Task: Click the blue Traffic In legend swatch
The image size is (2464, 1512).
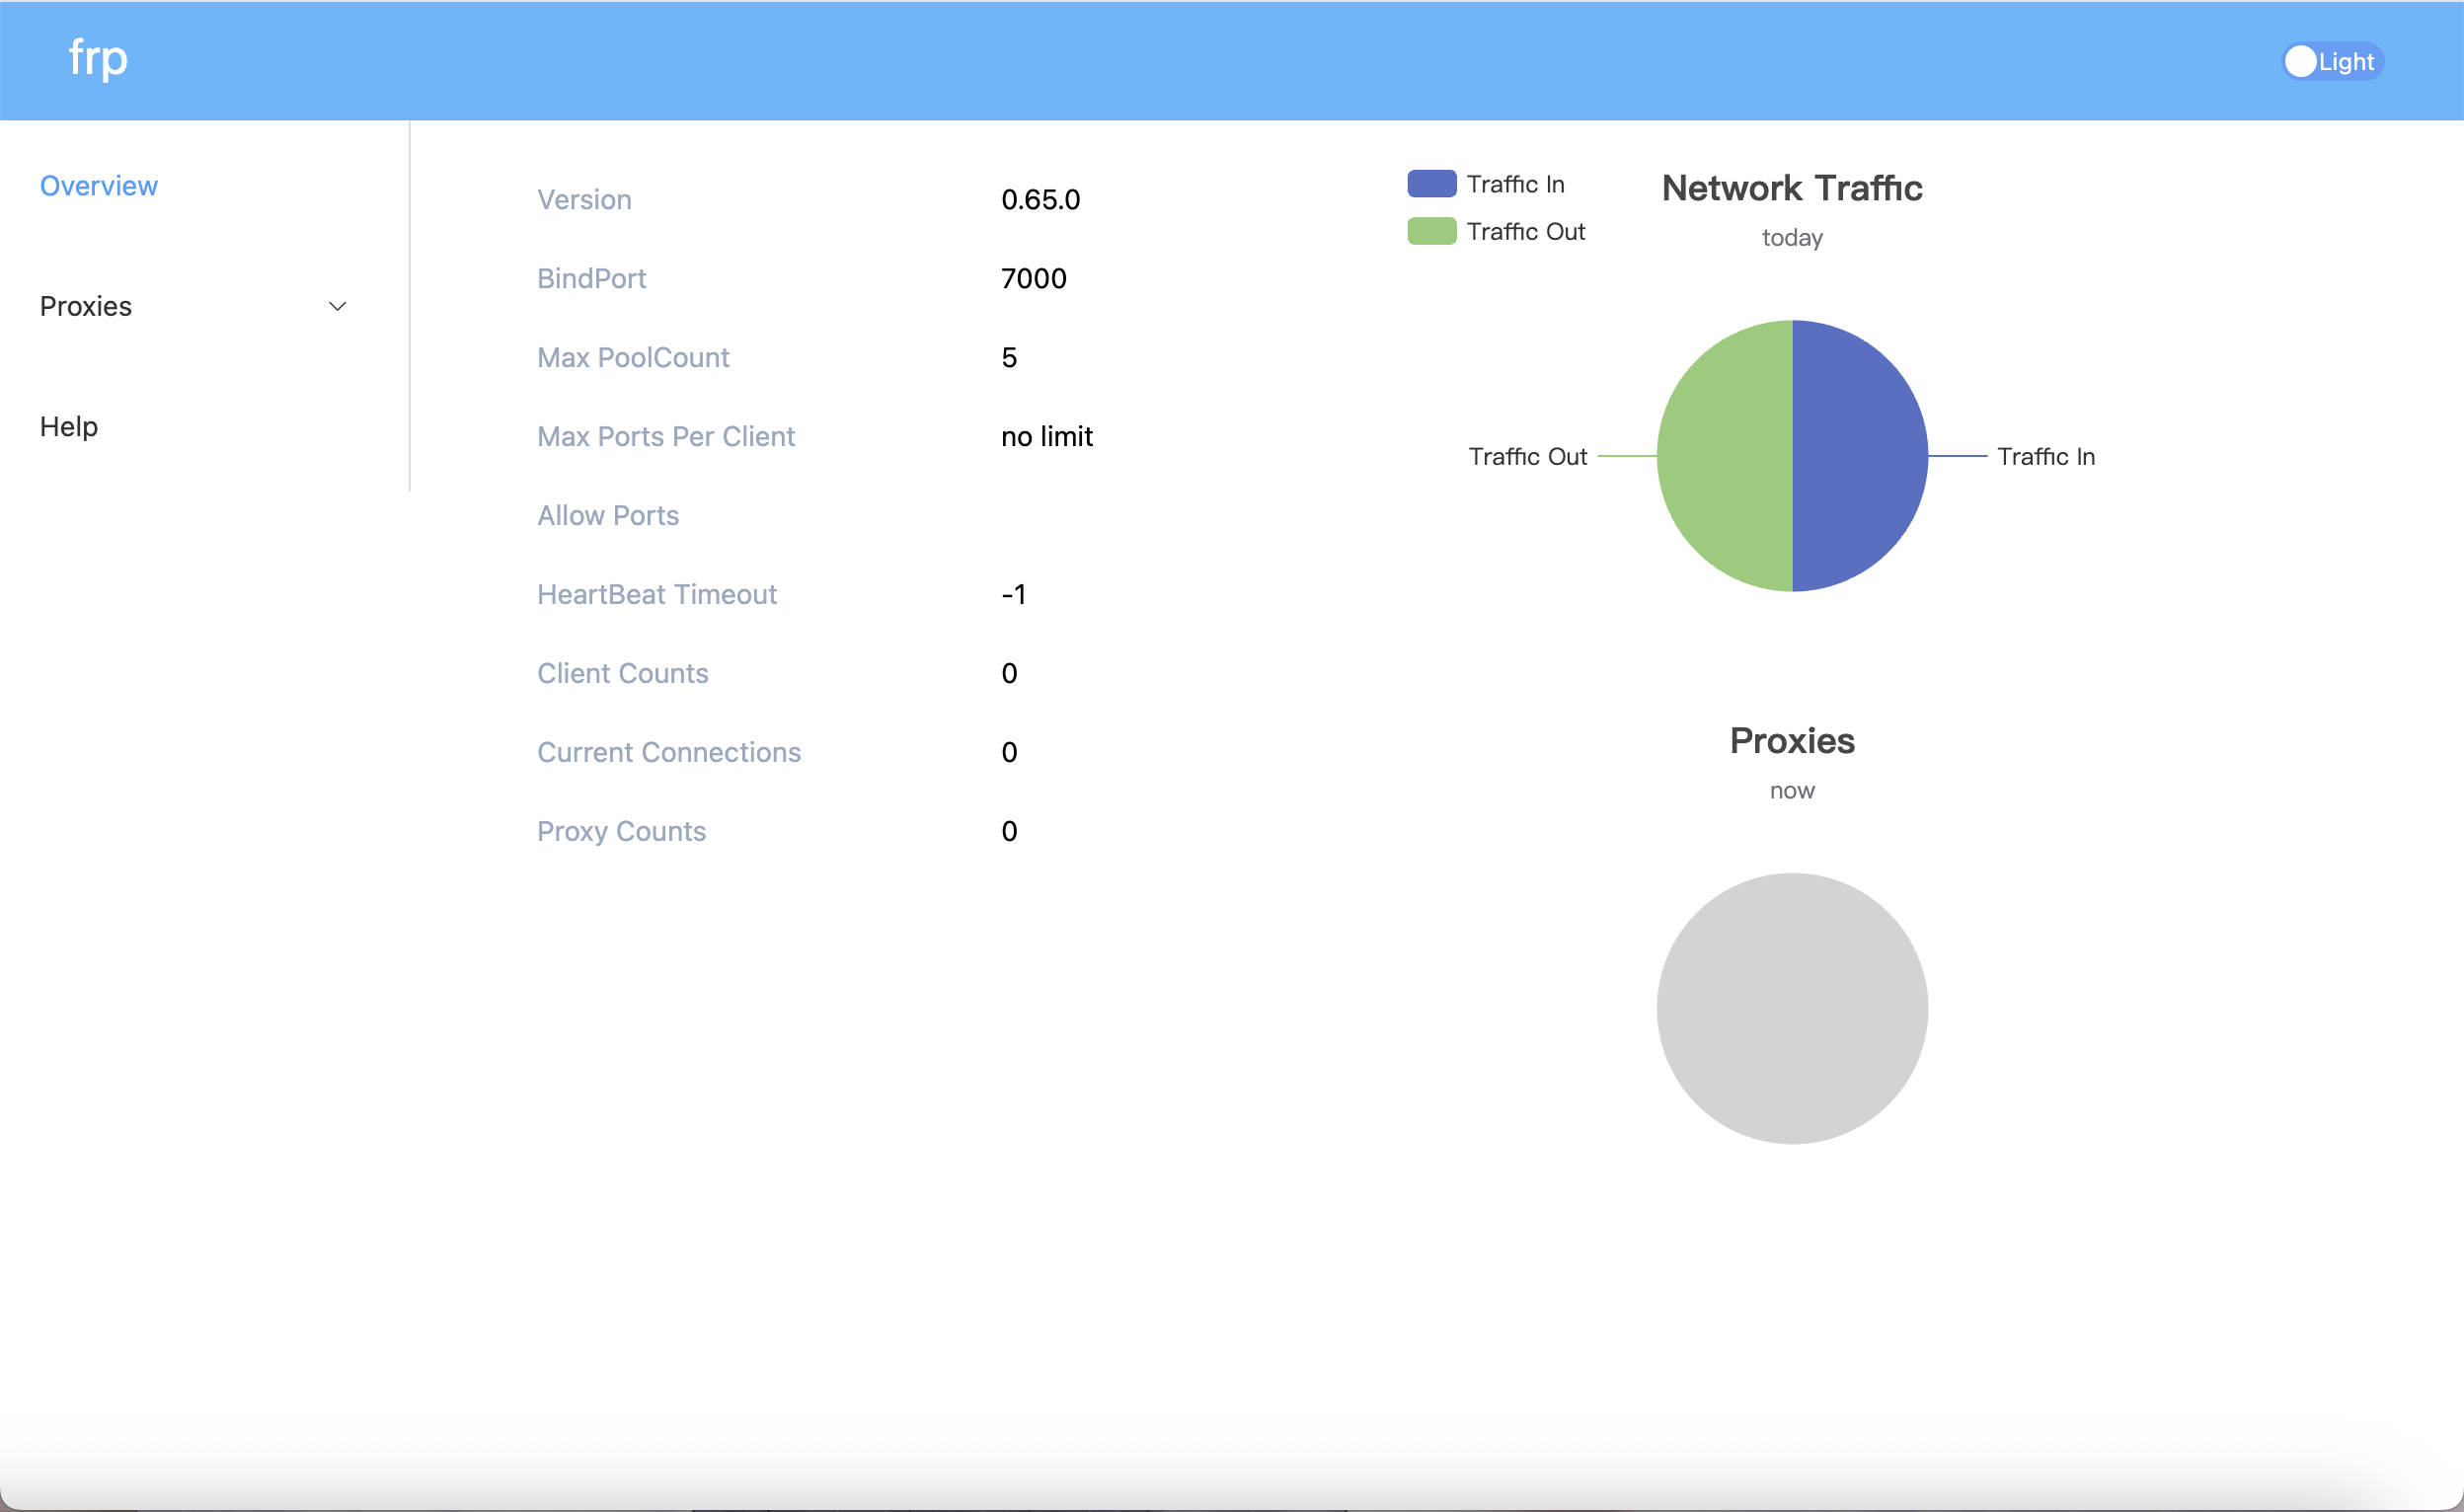Action: [1431, 184]
